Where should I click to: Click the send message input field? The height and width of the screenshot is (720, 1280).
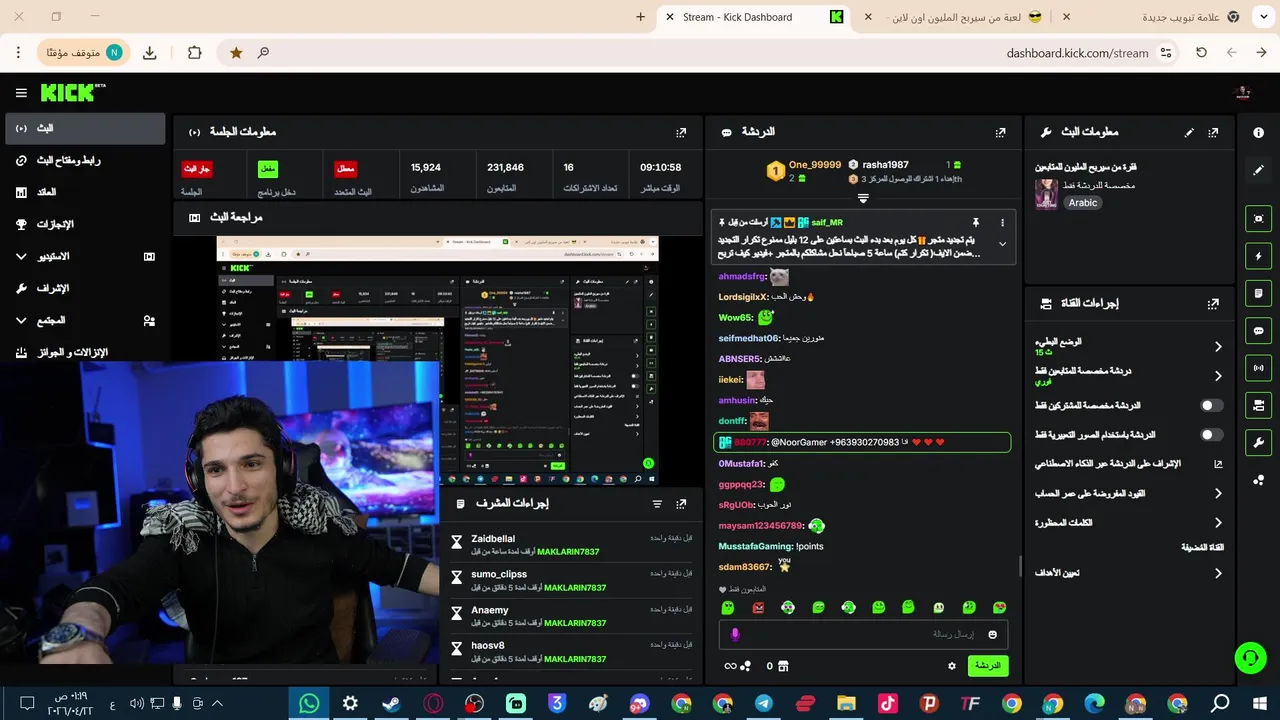coord(863,634)
